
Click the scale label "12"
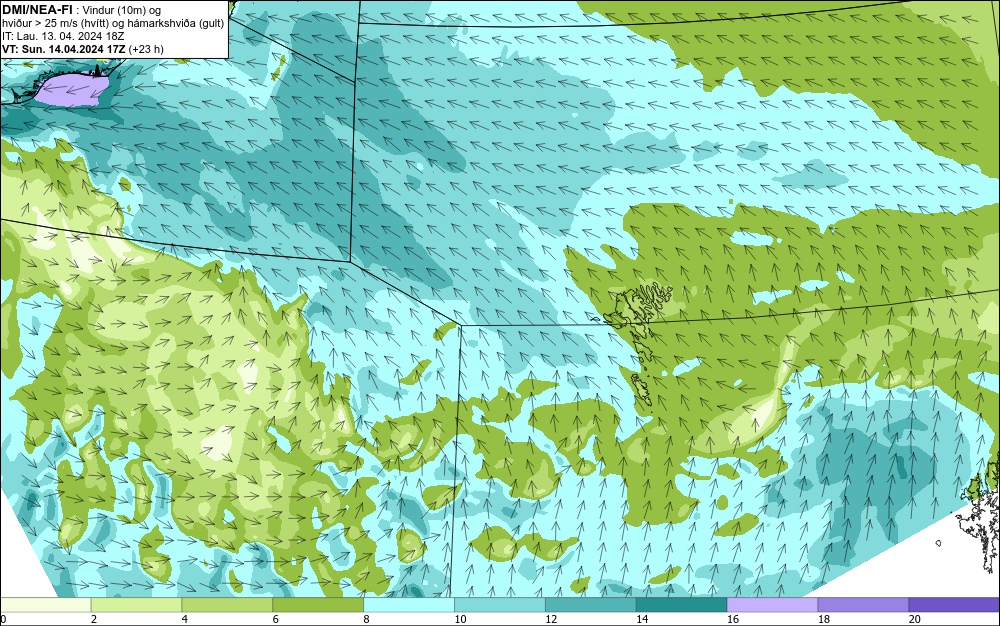[x=551, y=619]
